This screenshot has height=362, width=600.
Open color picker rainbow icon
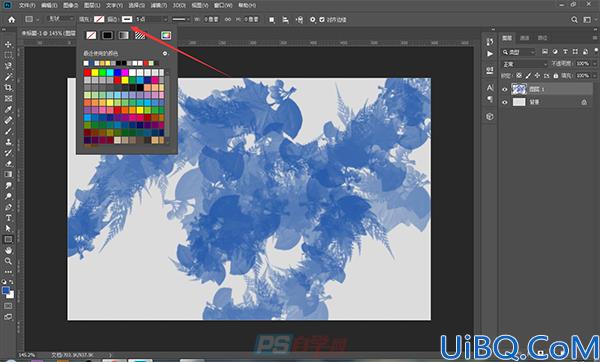(166, 35)
